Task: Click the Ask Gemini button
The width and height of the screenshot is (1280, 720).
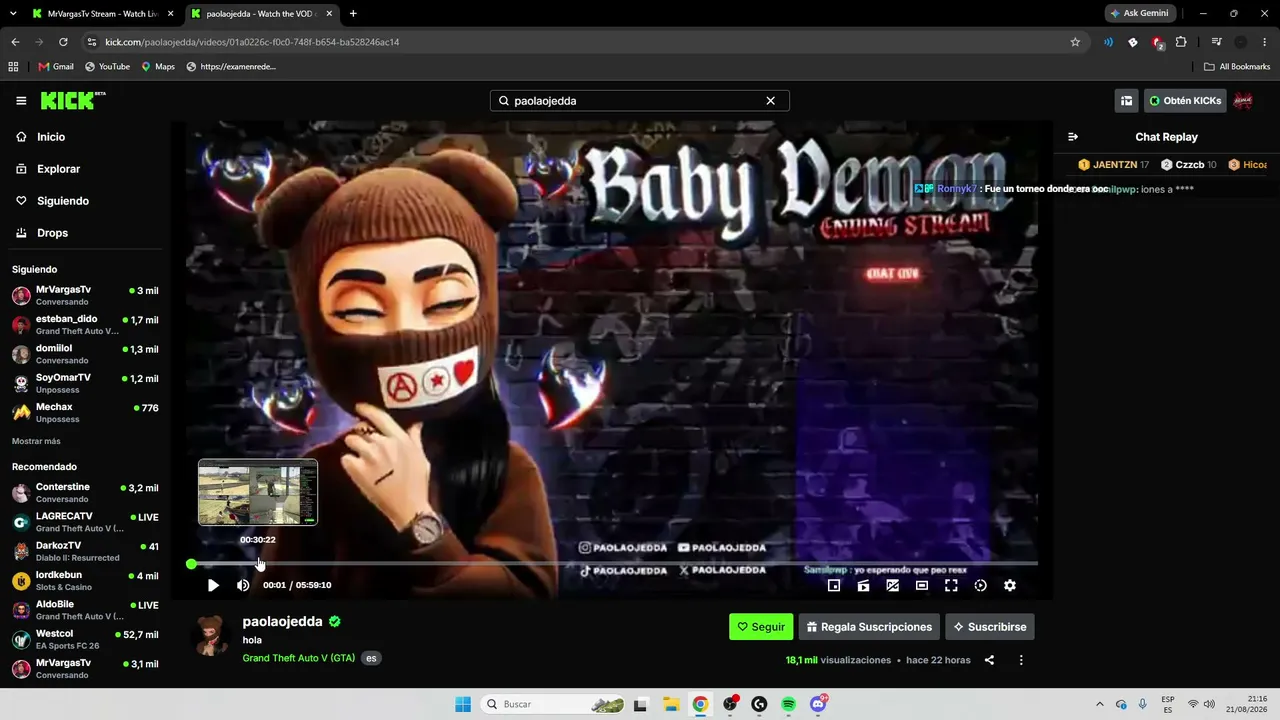Action: click(1139, 14)
